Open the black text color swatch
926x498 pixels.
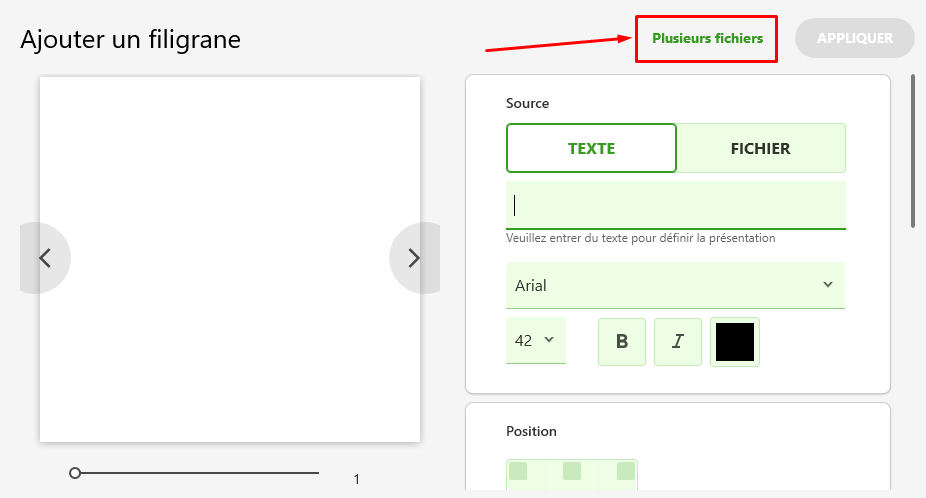735,341
